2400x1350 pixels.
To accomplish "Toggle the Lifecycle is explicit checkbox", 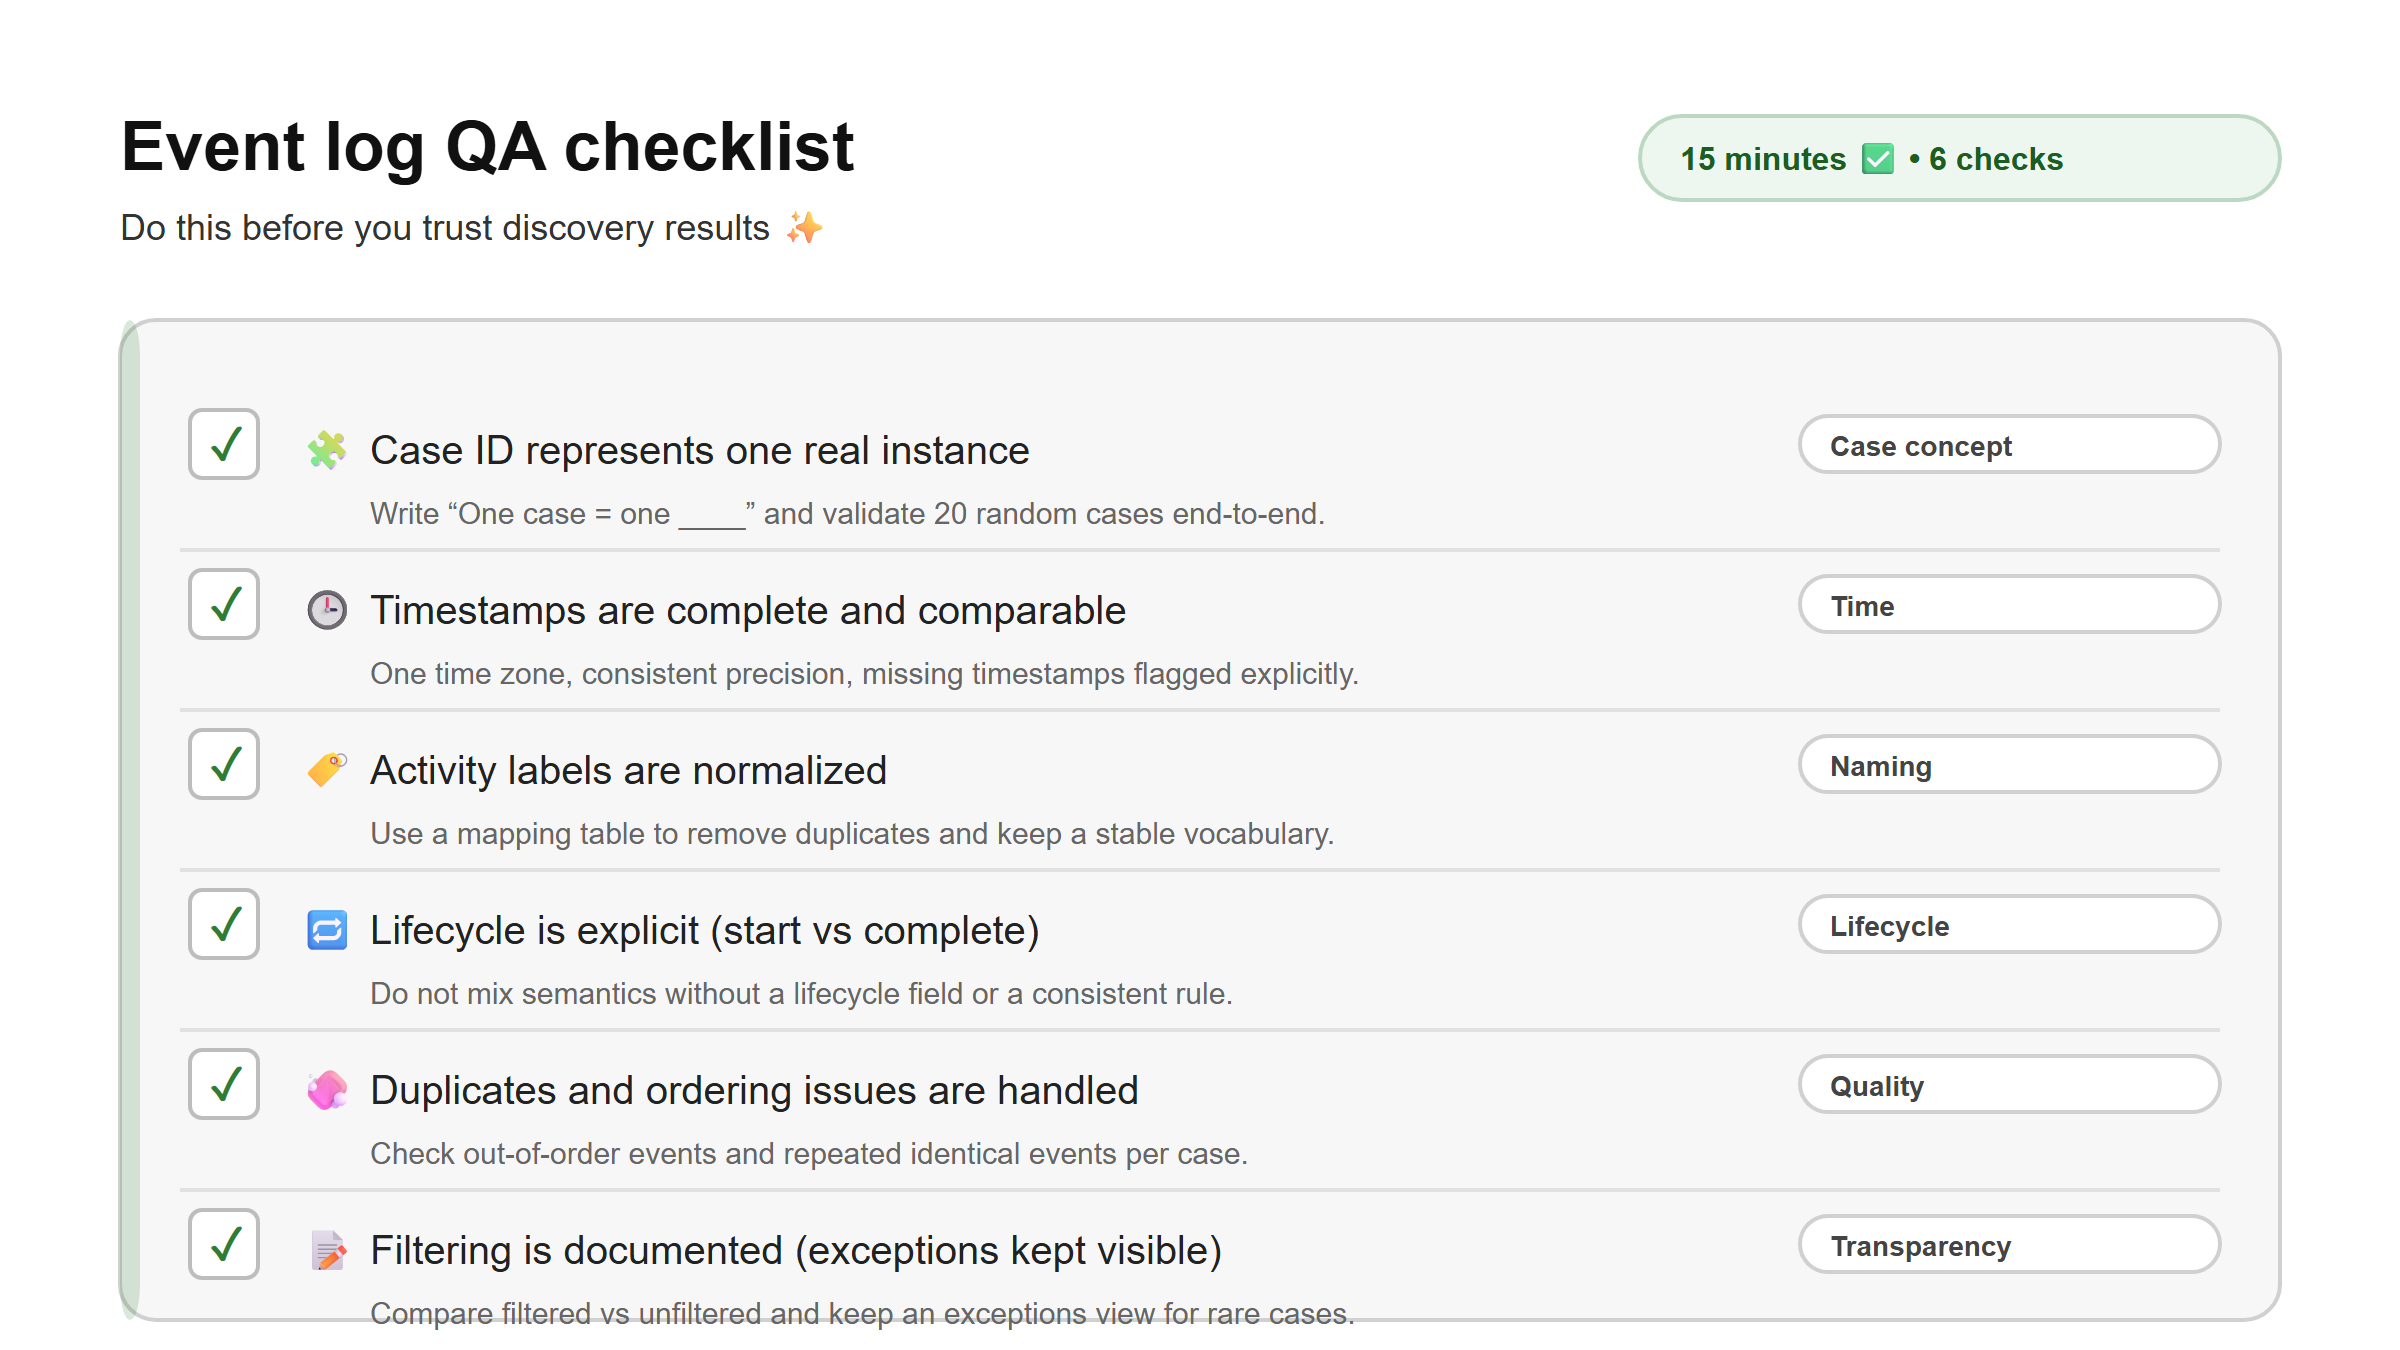I will [x=223, y=925].
